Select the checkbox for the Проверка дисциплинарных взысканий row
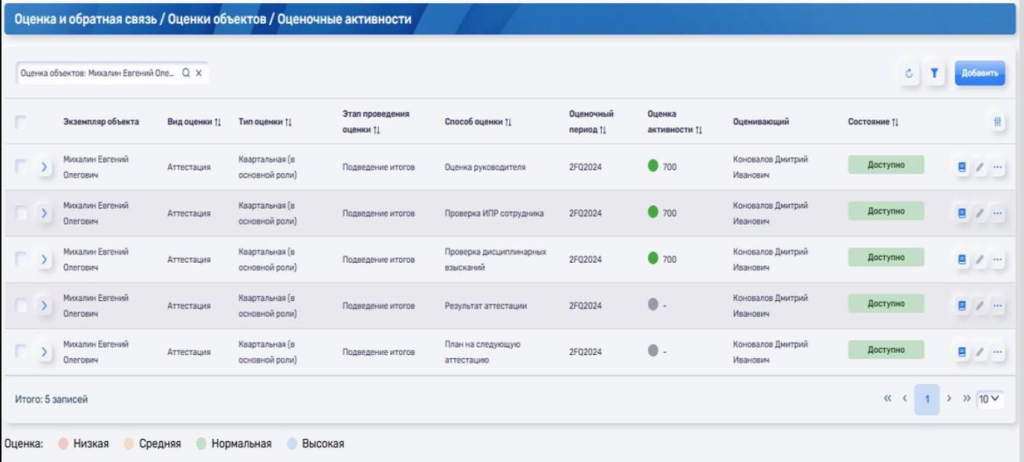The image size is (1024, 462). [21, 259]
